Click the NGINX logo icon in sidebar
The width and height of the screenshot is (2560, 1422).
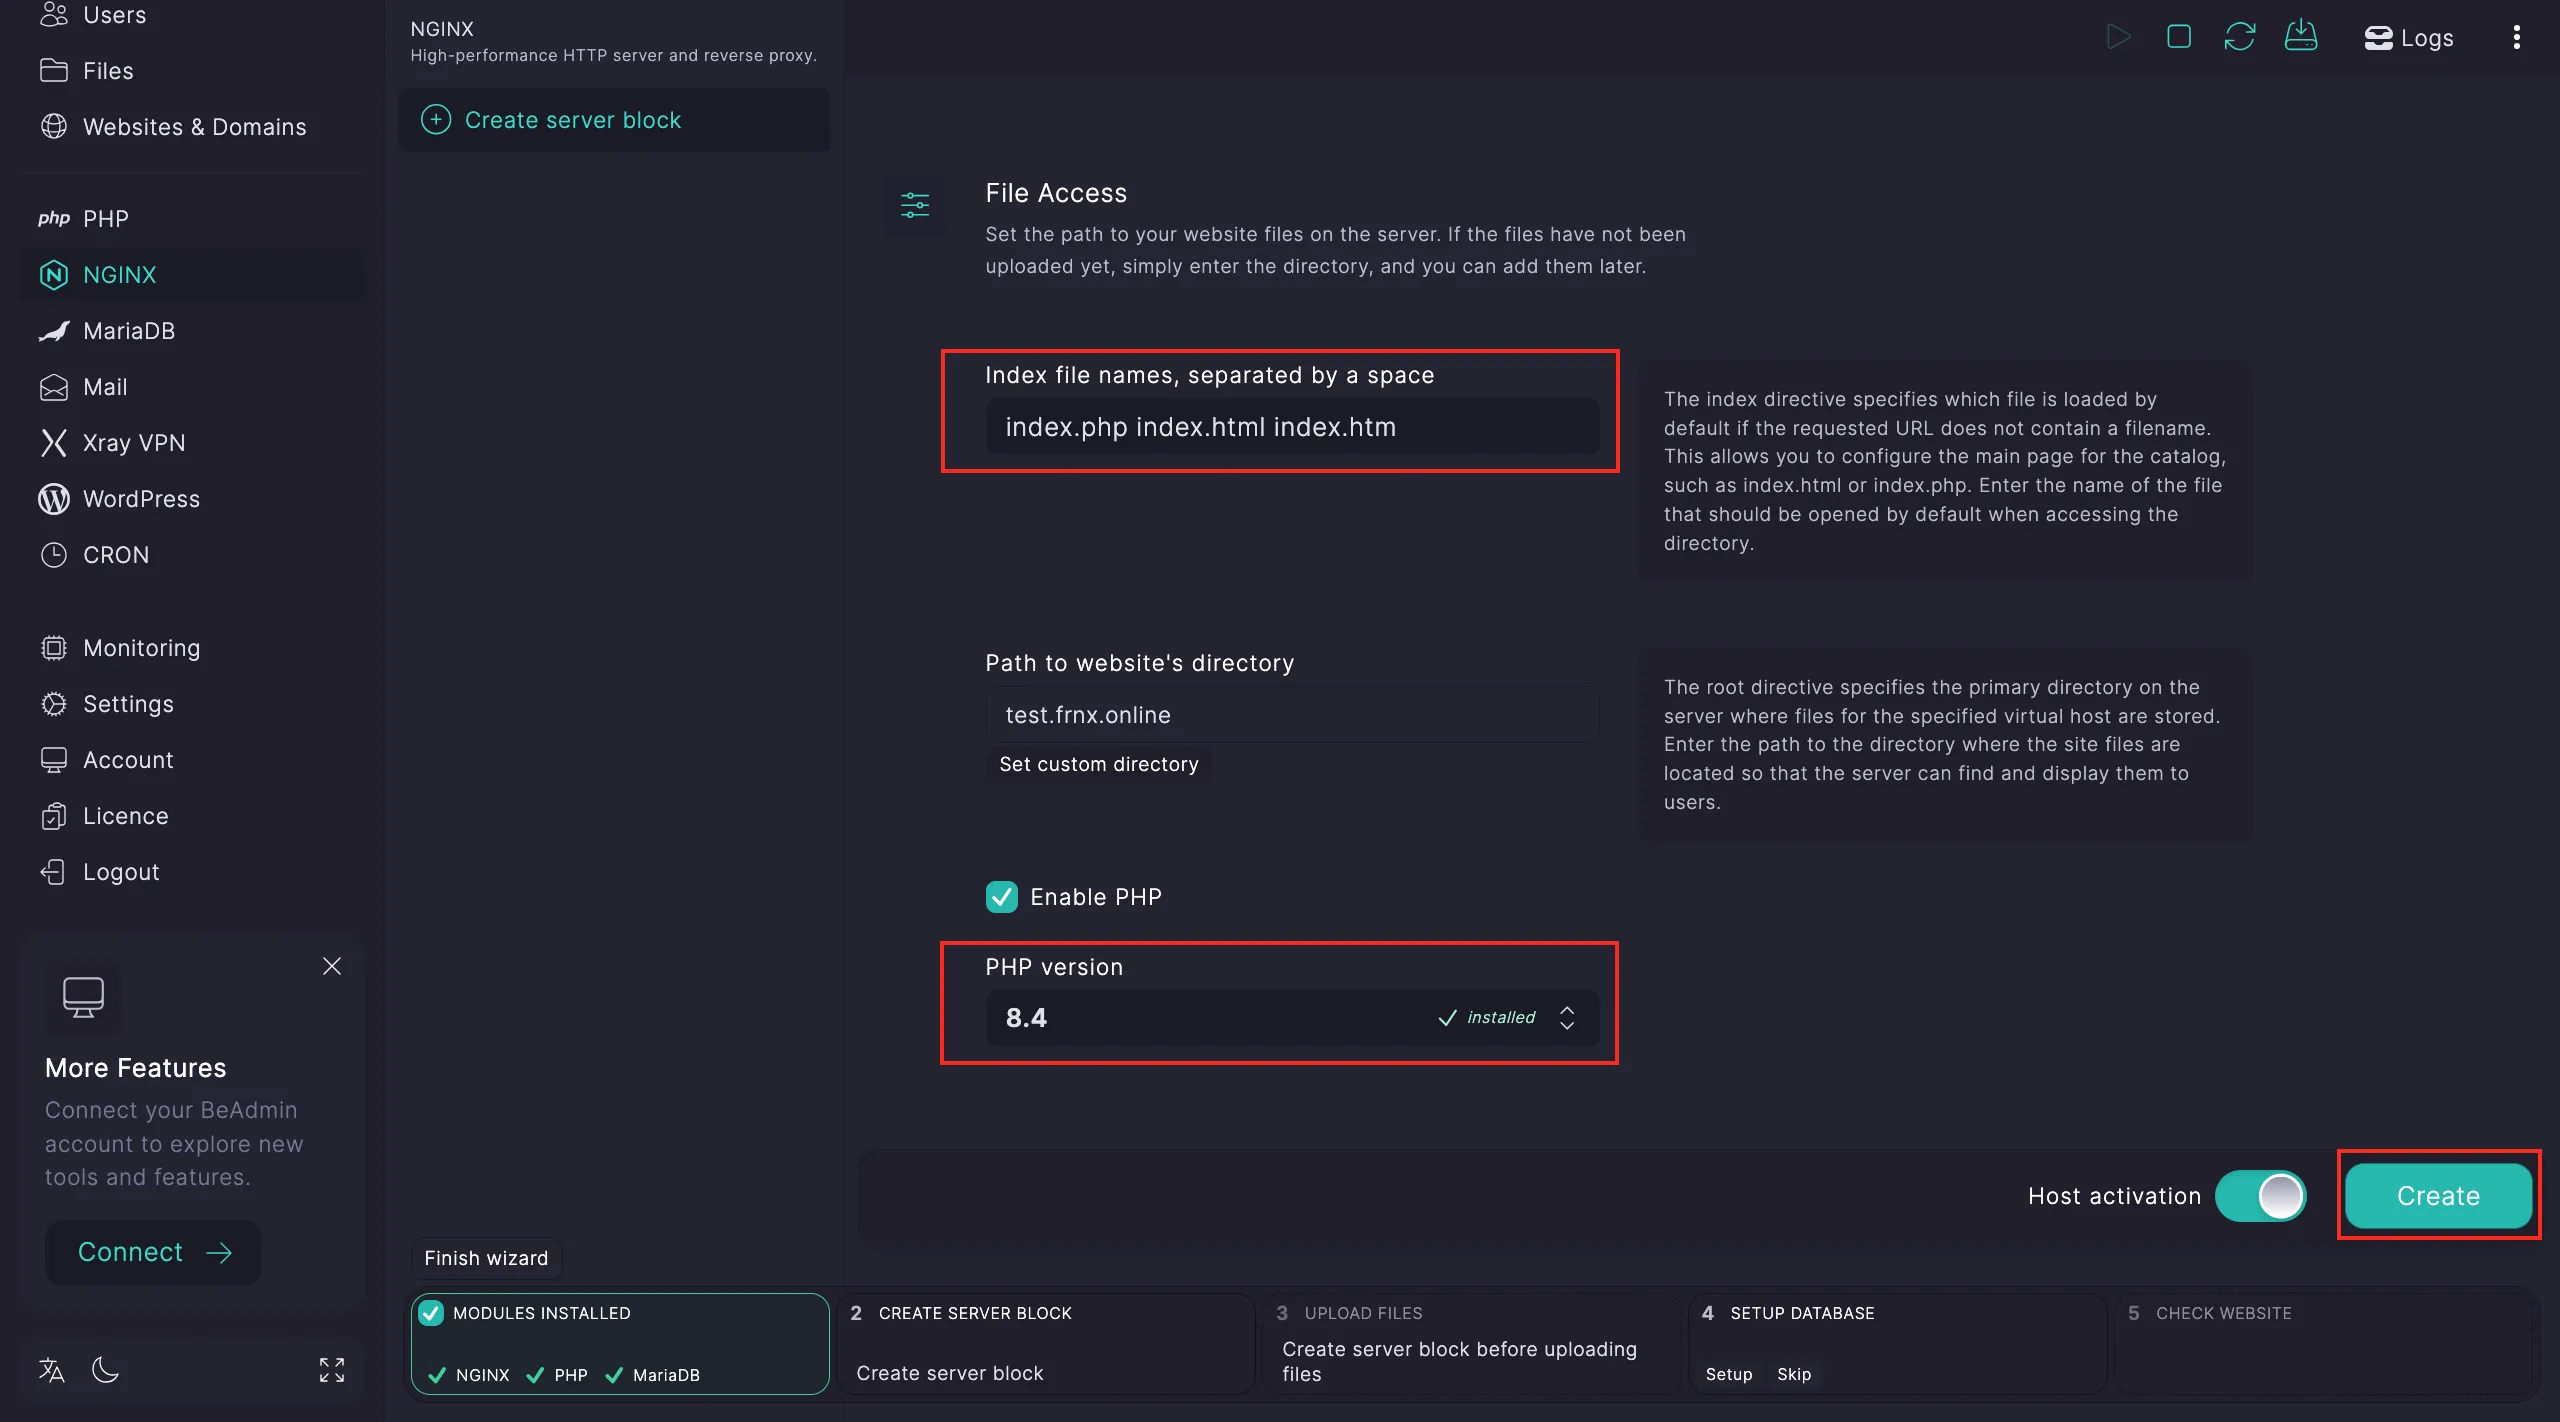tap(54, 275)
